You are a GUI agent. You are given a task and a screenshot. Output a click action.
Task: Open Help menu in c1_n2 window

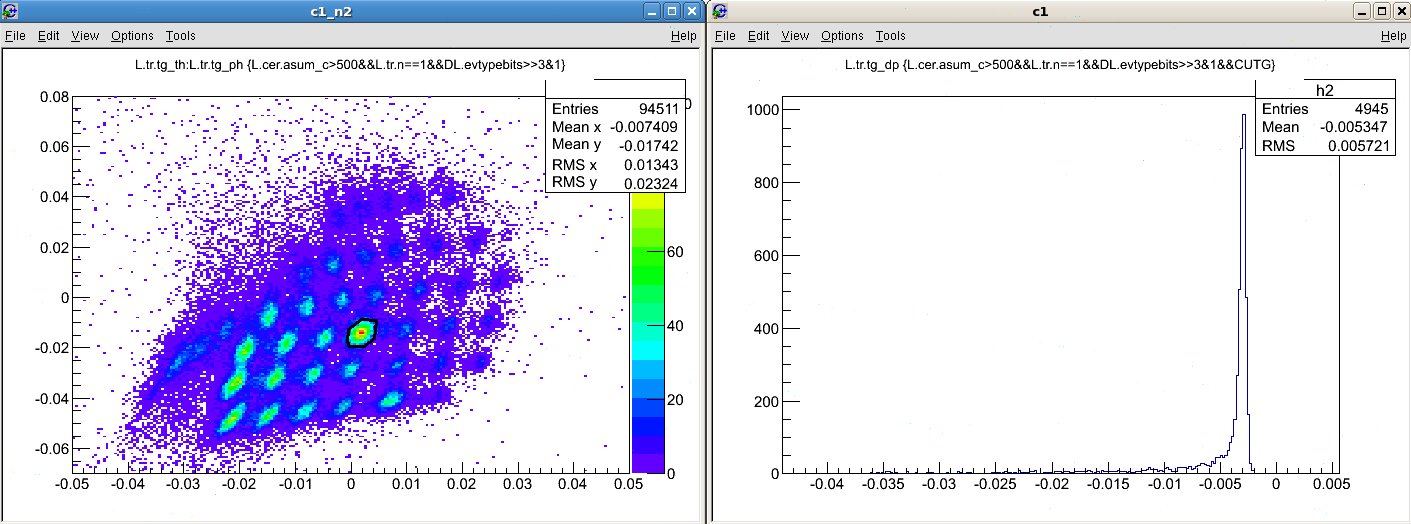click(684, 35)
